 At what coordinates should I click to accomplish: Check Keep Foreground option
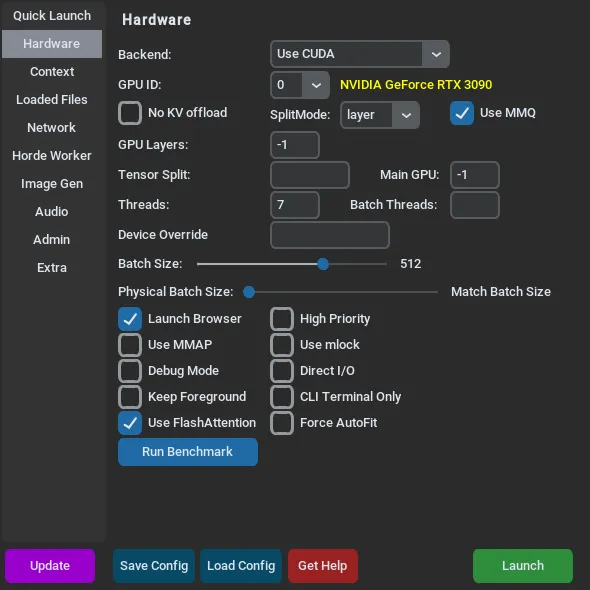130,397
